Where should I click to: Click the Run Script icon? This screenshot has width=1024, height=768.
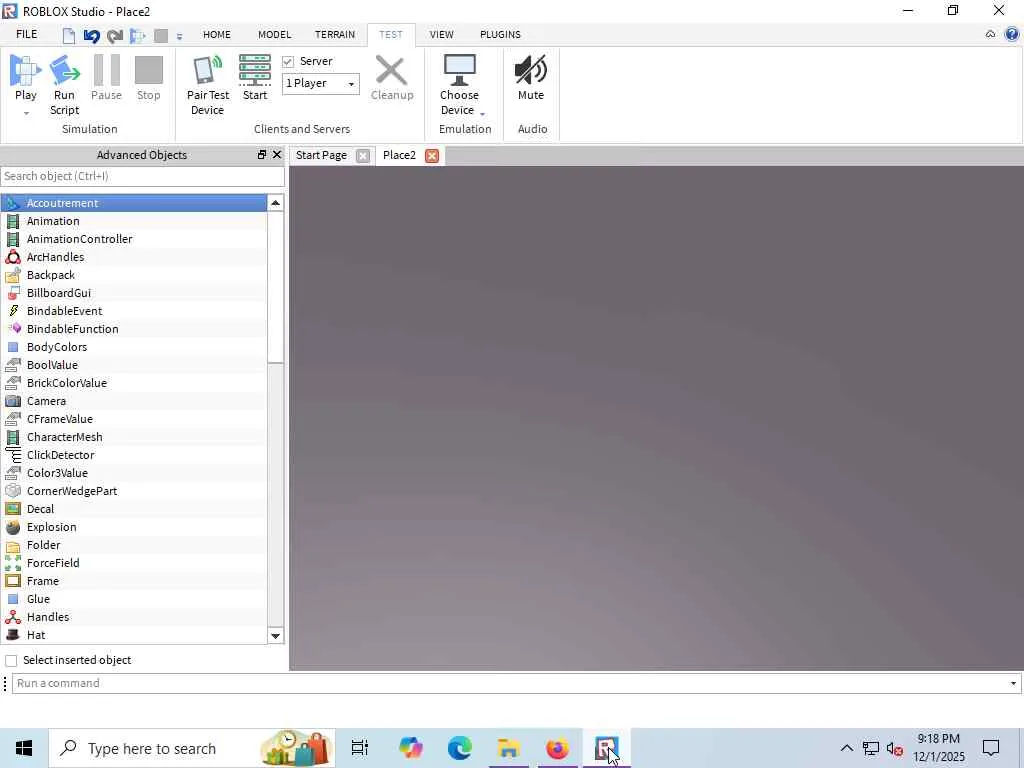click(x=65, y=71)
